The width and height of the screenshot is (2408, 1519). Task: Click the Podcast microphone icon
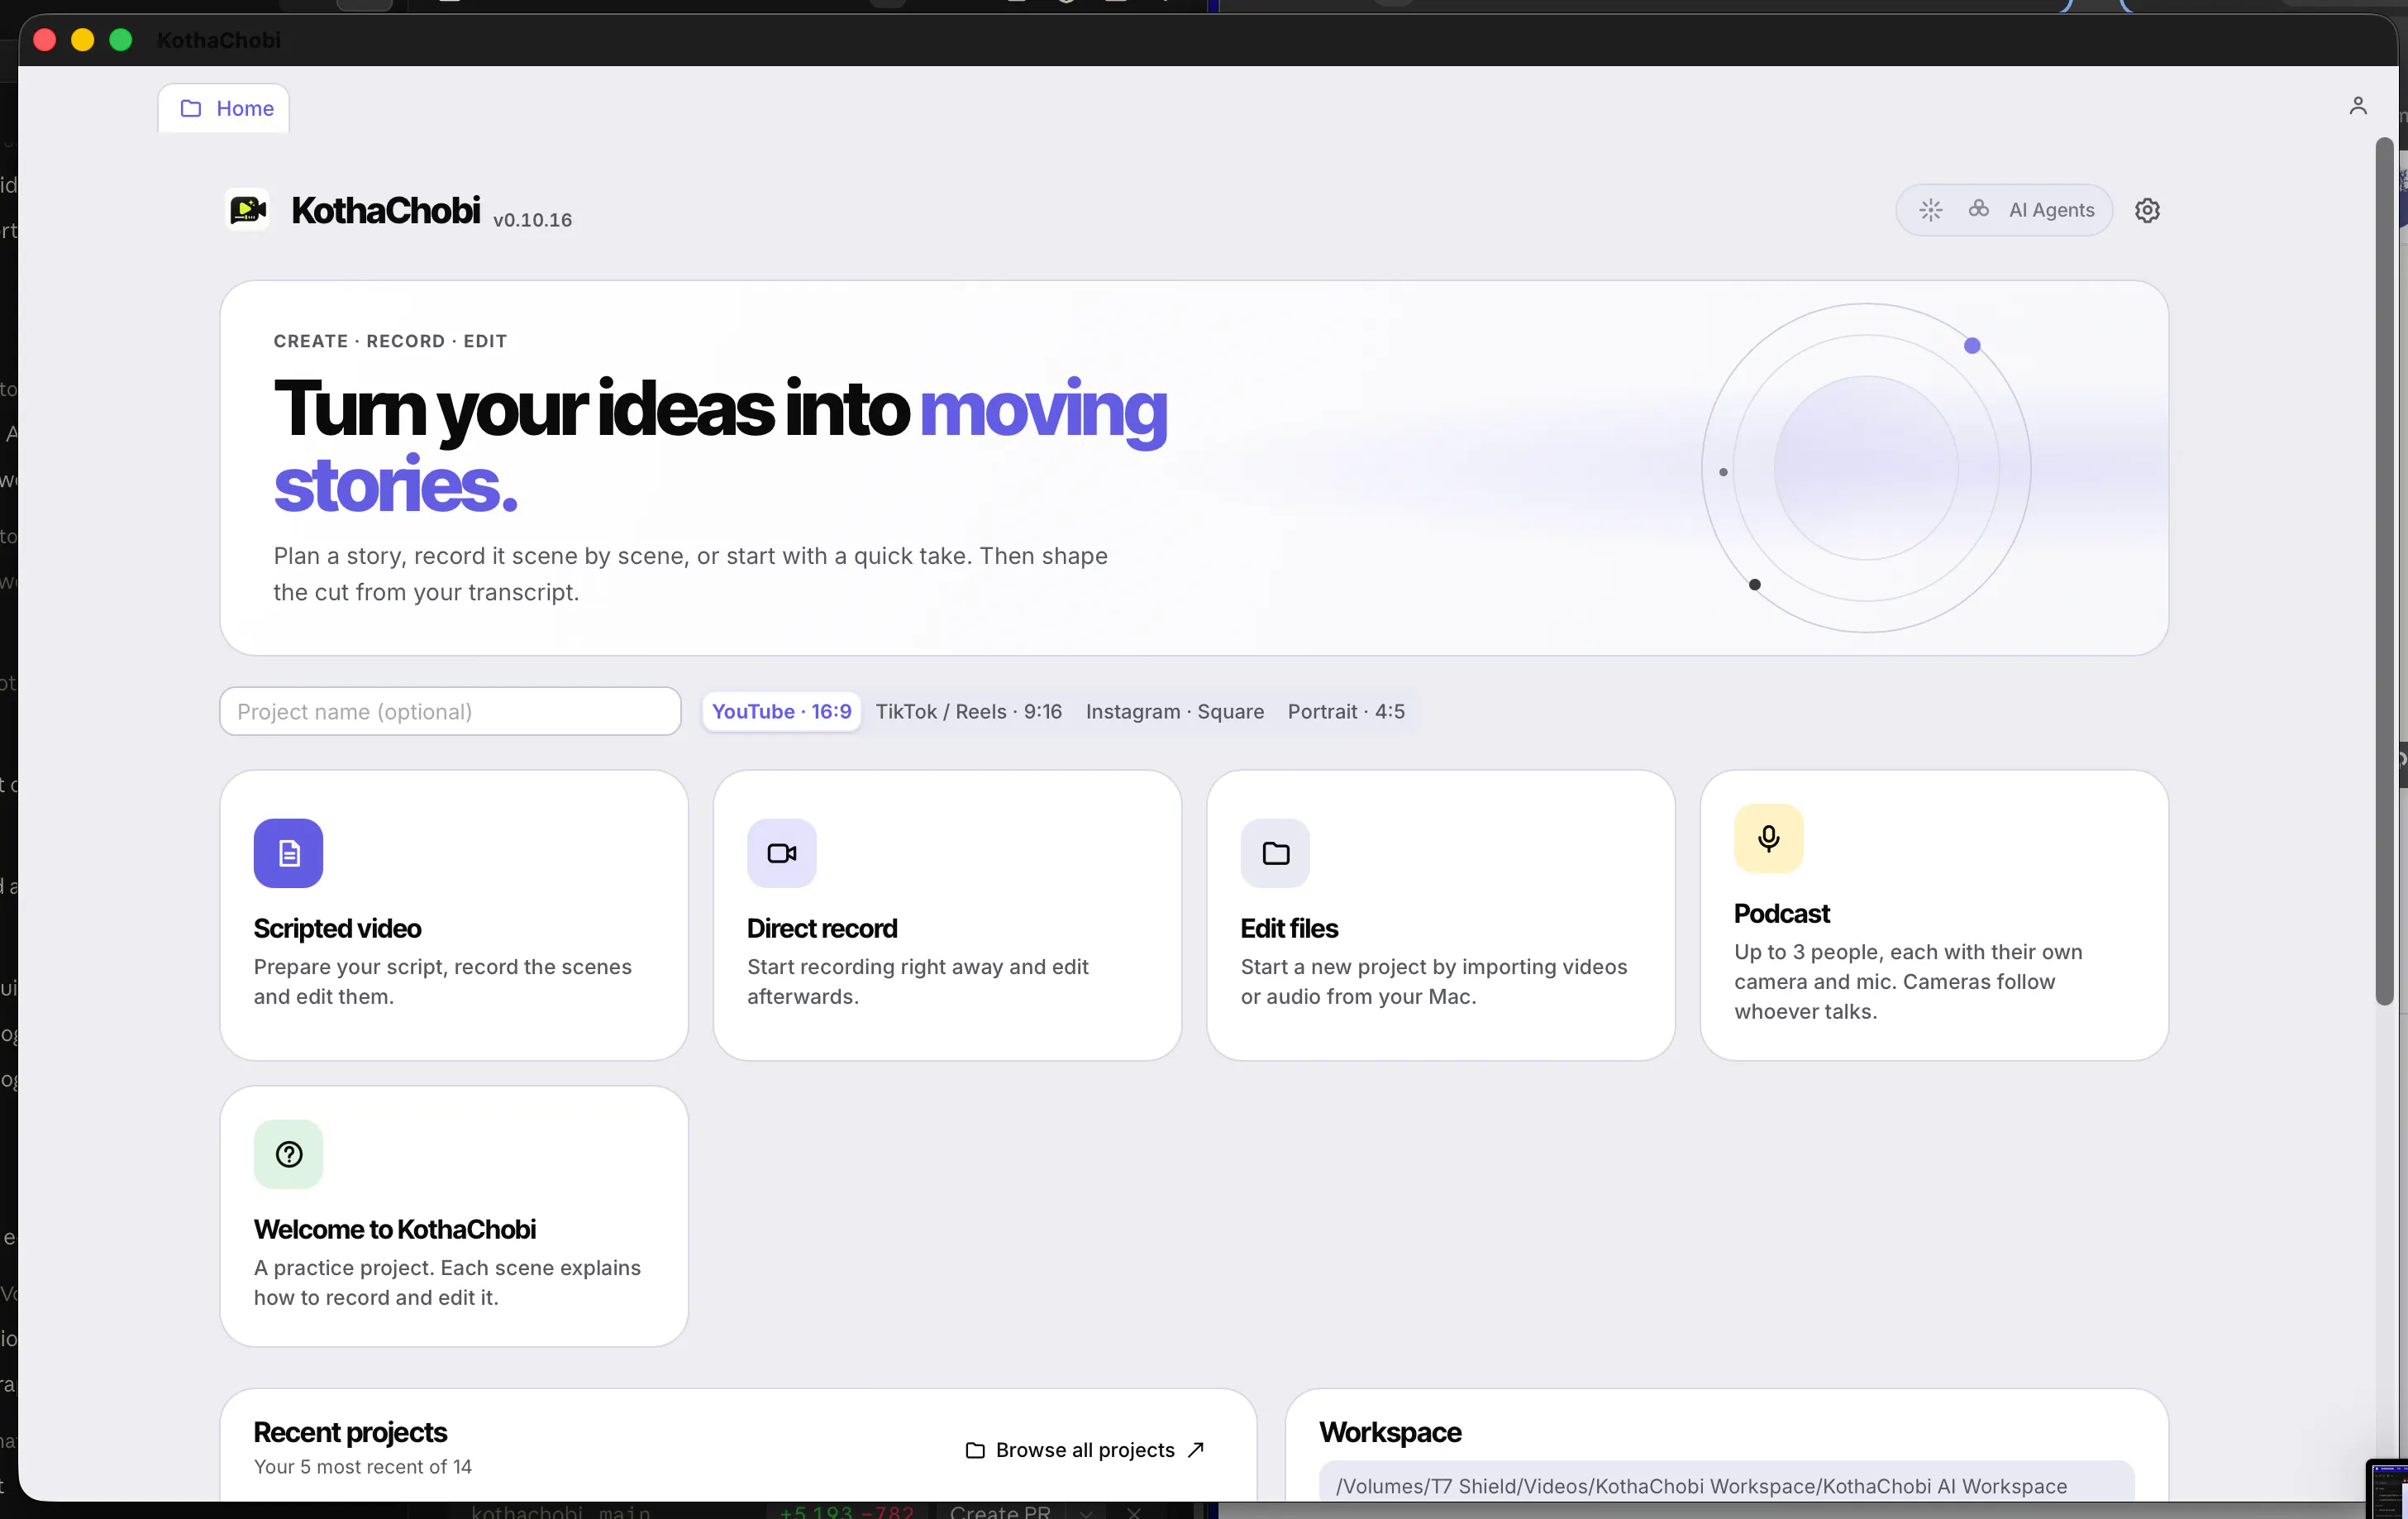(1768, 838)
